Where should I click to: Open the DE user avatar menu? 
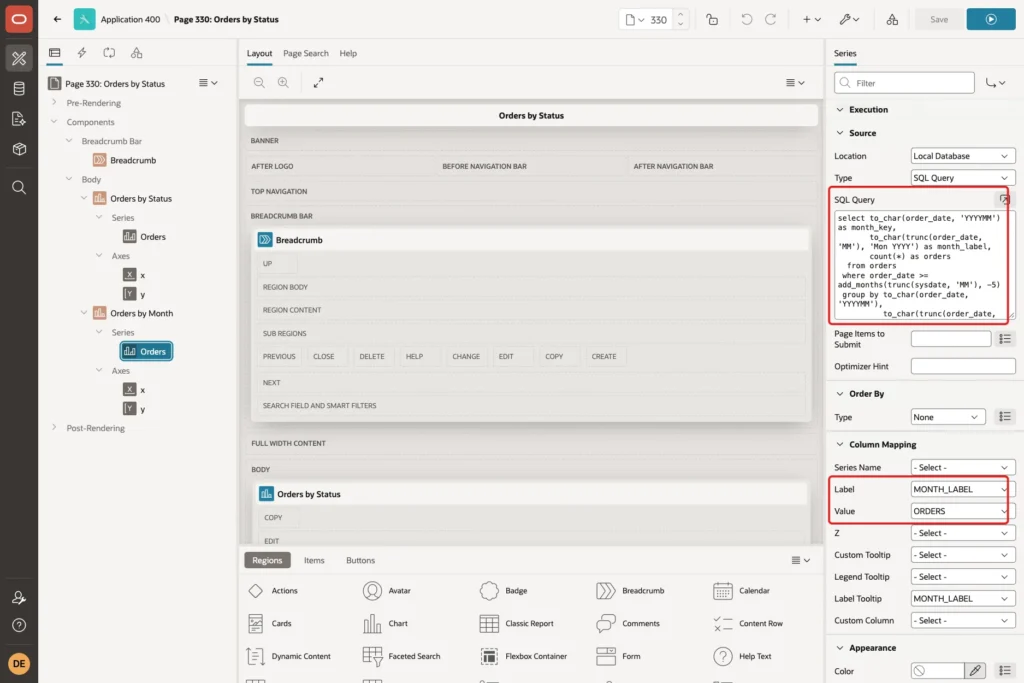click(19, 663)
